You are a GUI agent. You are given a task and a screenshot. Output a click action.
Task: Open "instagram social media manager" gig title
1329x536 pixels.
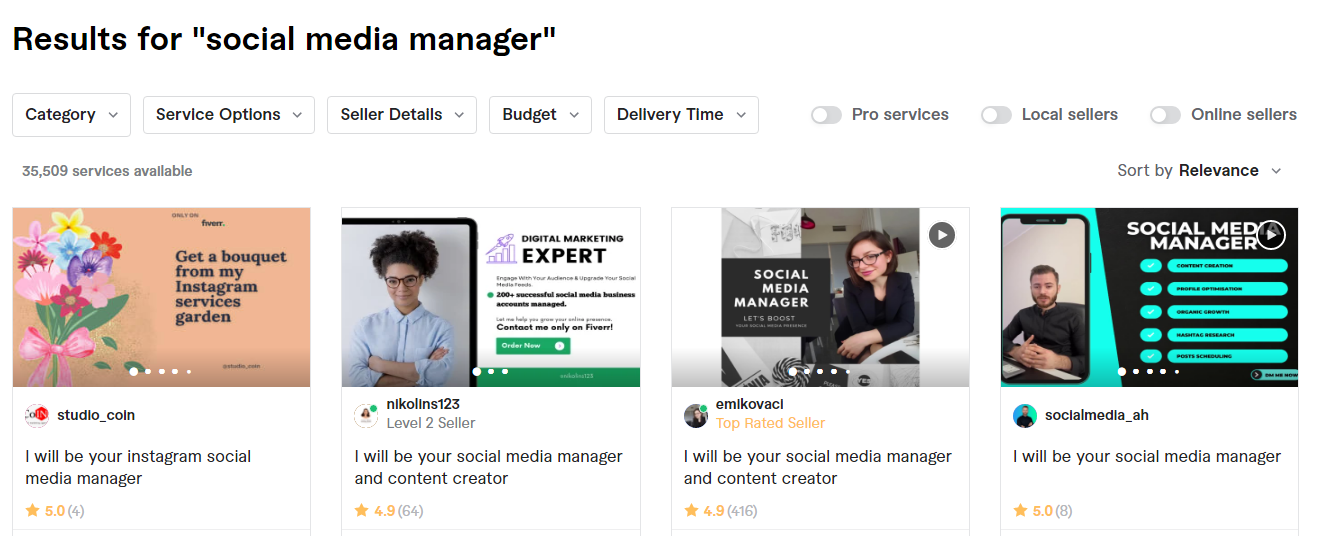138,467
